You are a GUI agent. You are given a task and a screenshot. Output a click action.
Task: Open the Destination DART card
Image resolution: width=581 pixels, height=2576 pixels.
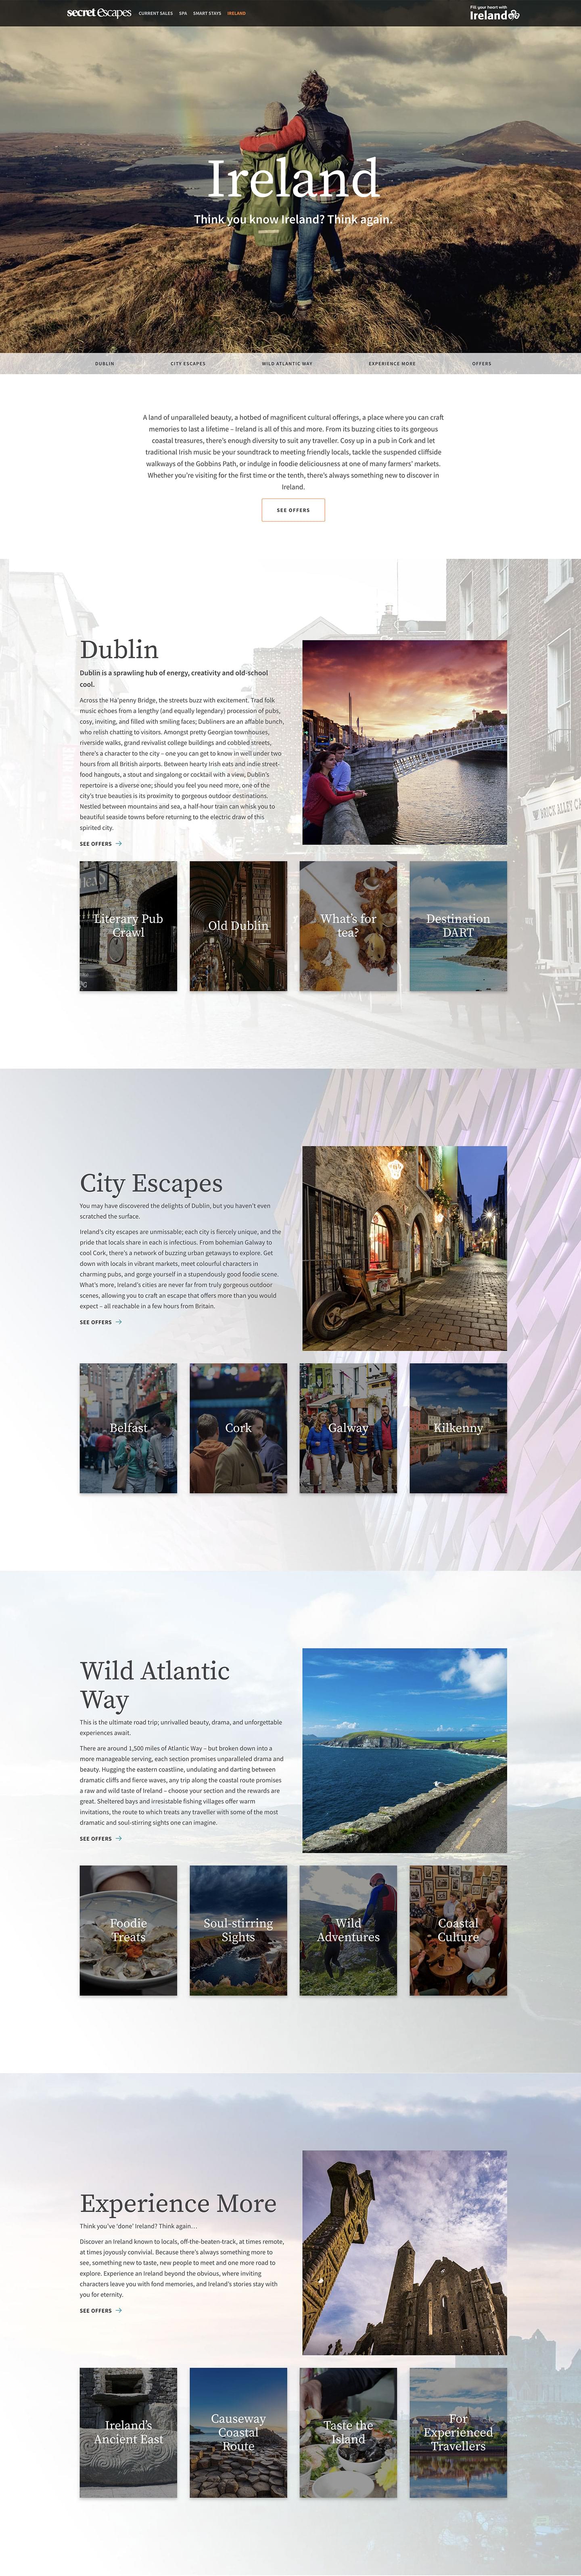point(458,926)
